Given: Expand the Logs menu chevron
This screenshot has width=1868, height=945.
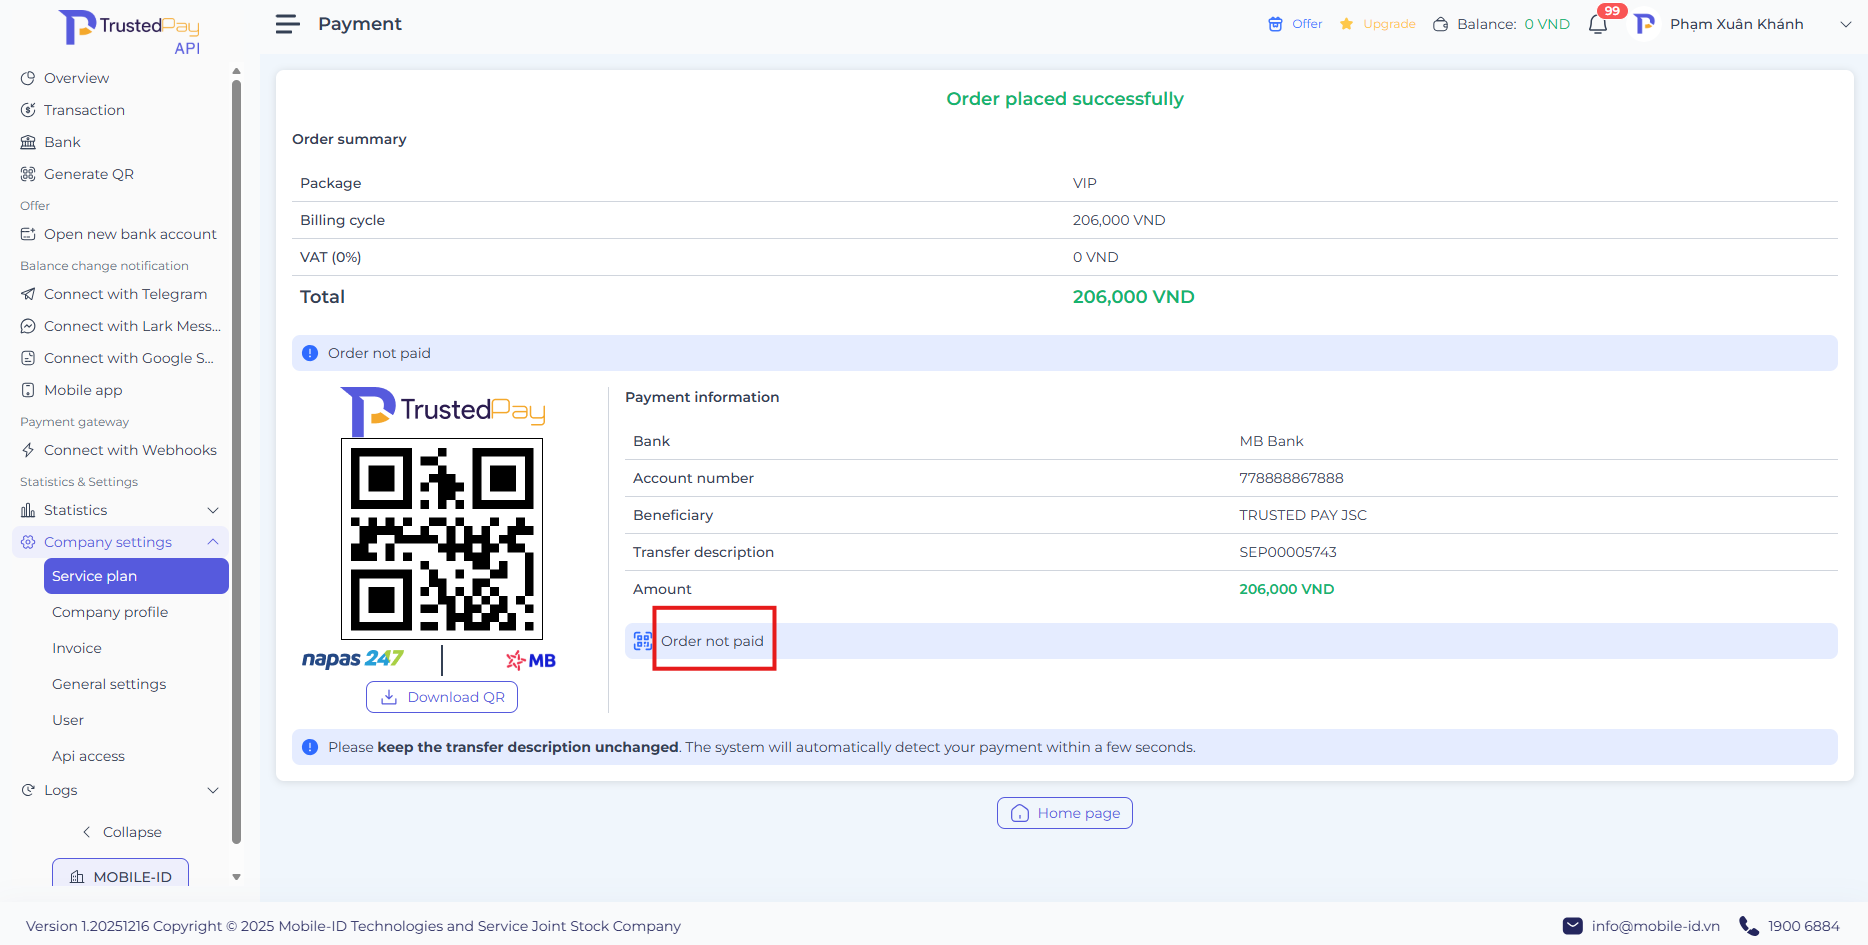Looking at the screenshot, I should tap(213, 790).
